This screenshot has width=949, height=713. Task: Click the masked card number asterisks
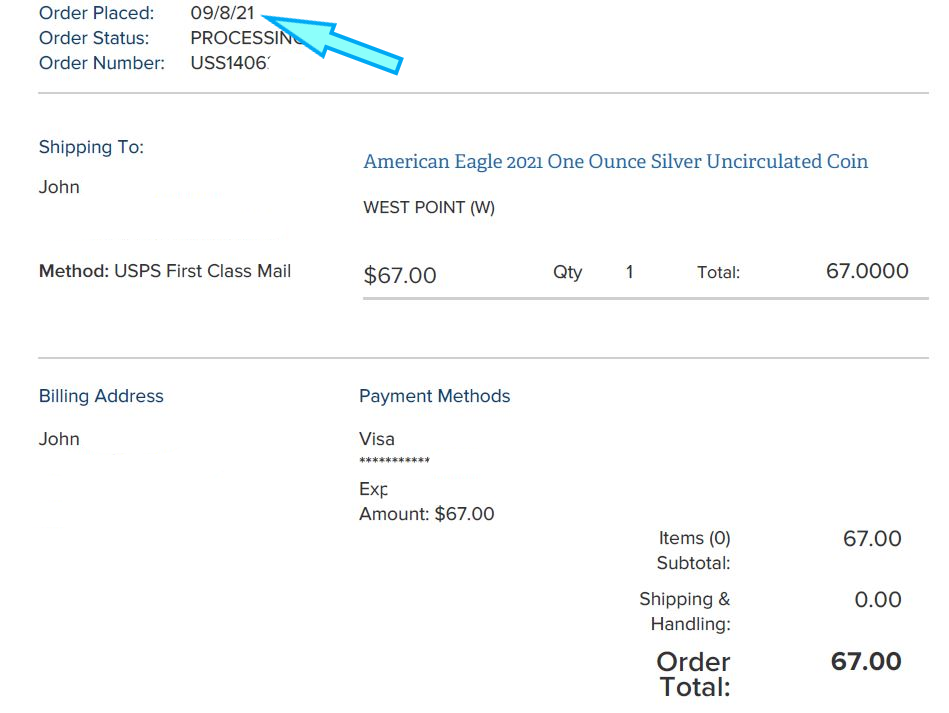point(394,461)
